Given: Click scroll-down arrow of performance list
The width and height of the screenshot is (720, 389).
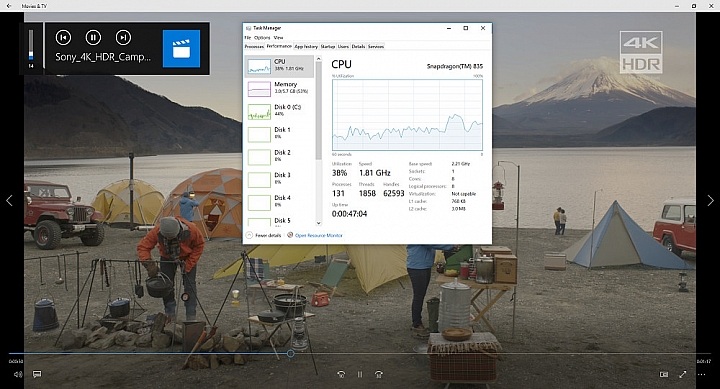Looking at the screenshot, I should 319,223.
